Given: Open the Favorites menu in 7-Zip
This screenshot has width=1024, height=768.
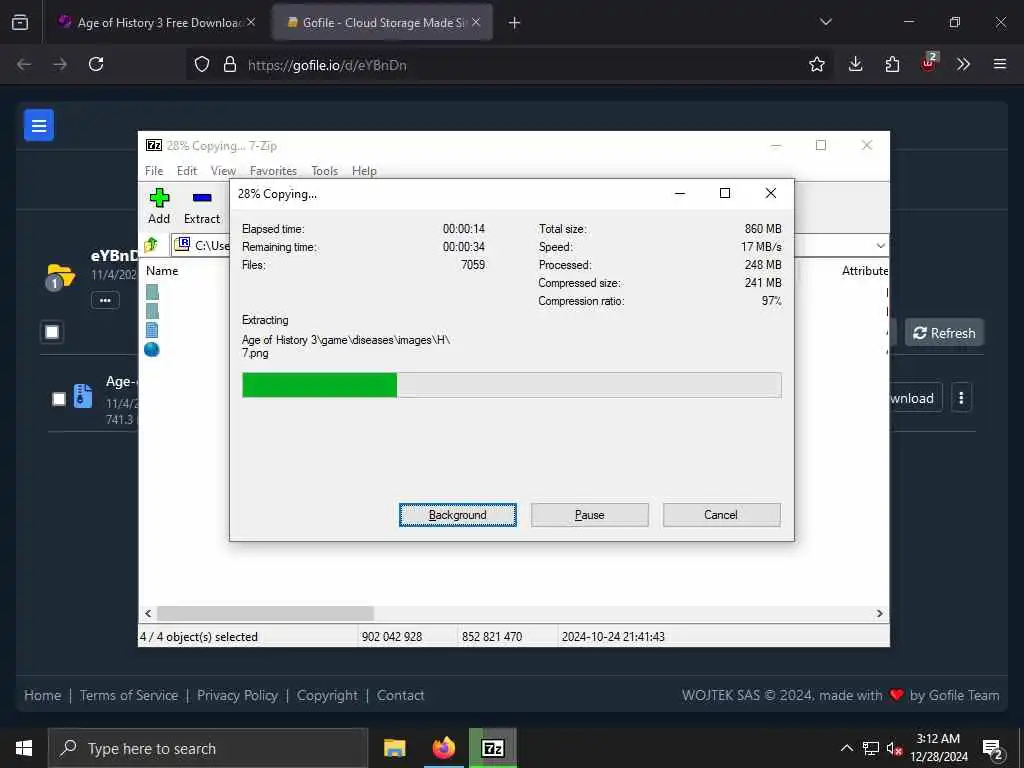Looking at the screenshot, I should [x=273, y=170].
